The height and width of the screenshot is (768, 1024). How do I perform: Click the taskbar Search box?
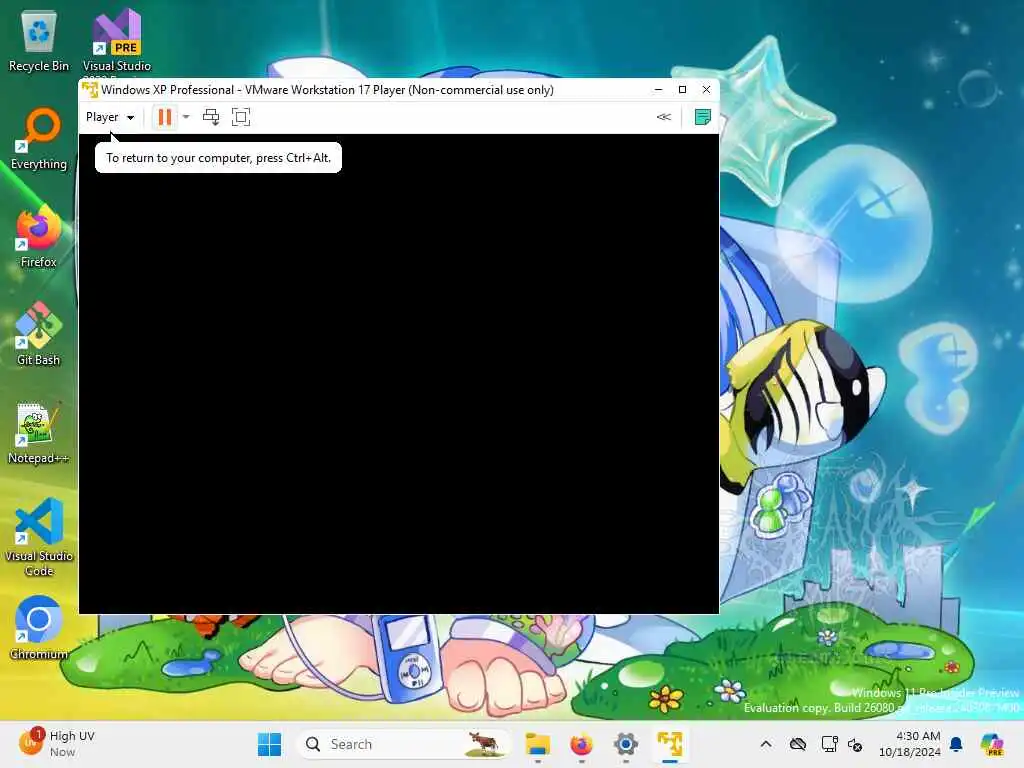click(402, 744)
